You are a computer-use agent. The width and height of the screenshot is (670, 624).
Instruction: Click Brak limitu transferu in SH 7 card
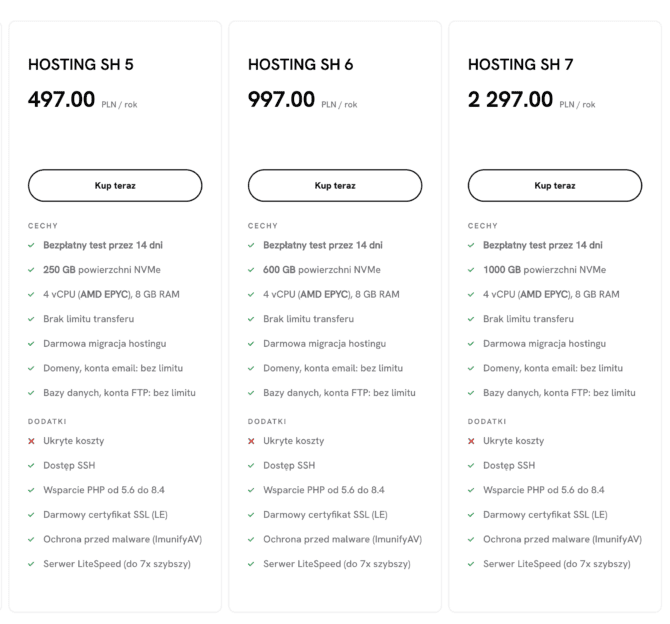[x=528, y=319]
